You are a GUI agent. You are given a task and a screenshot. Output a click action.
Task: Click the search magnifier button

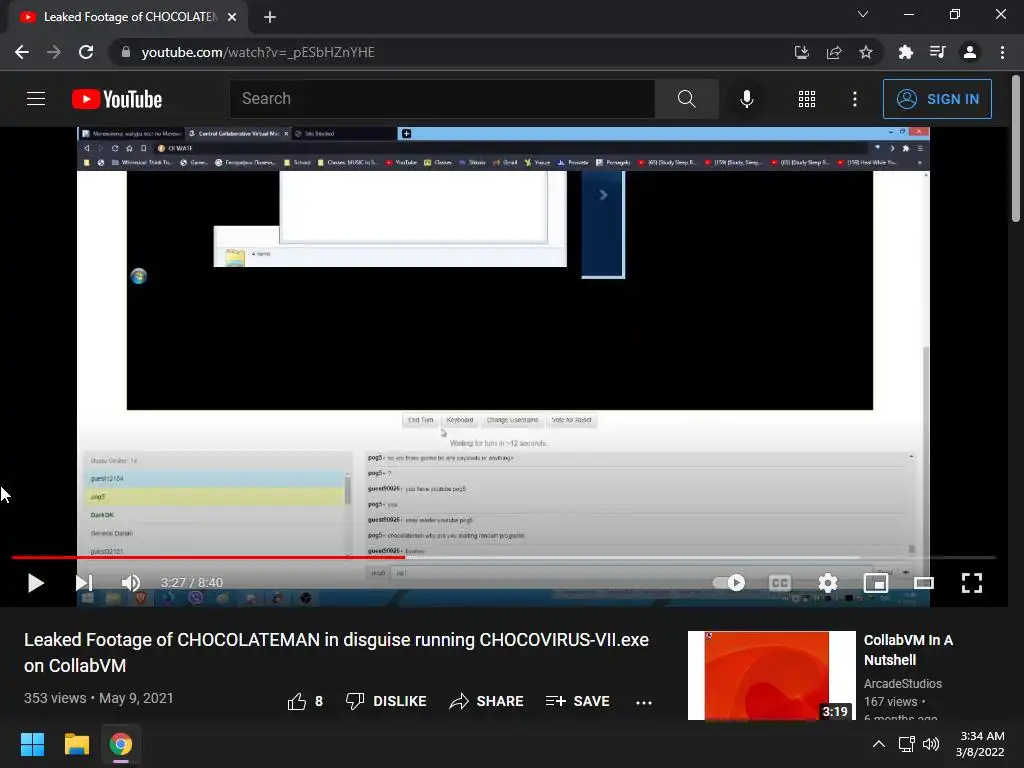tap(686, 99)
